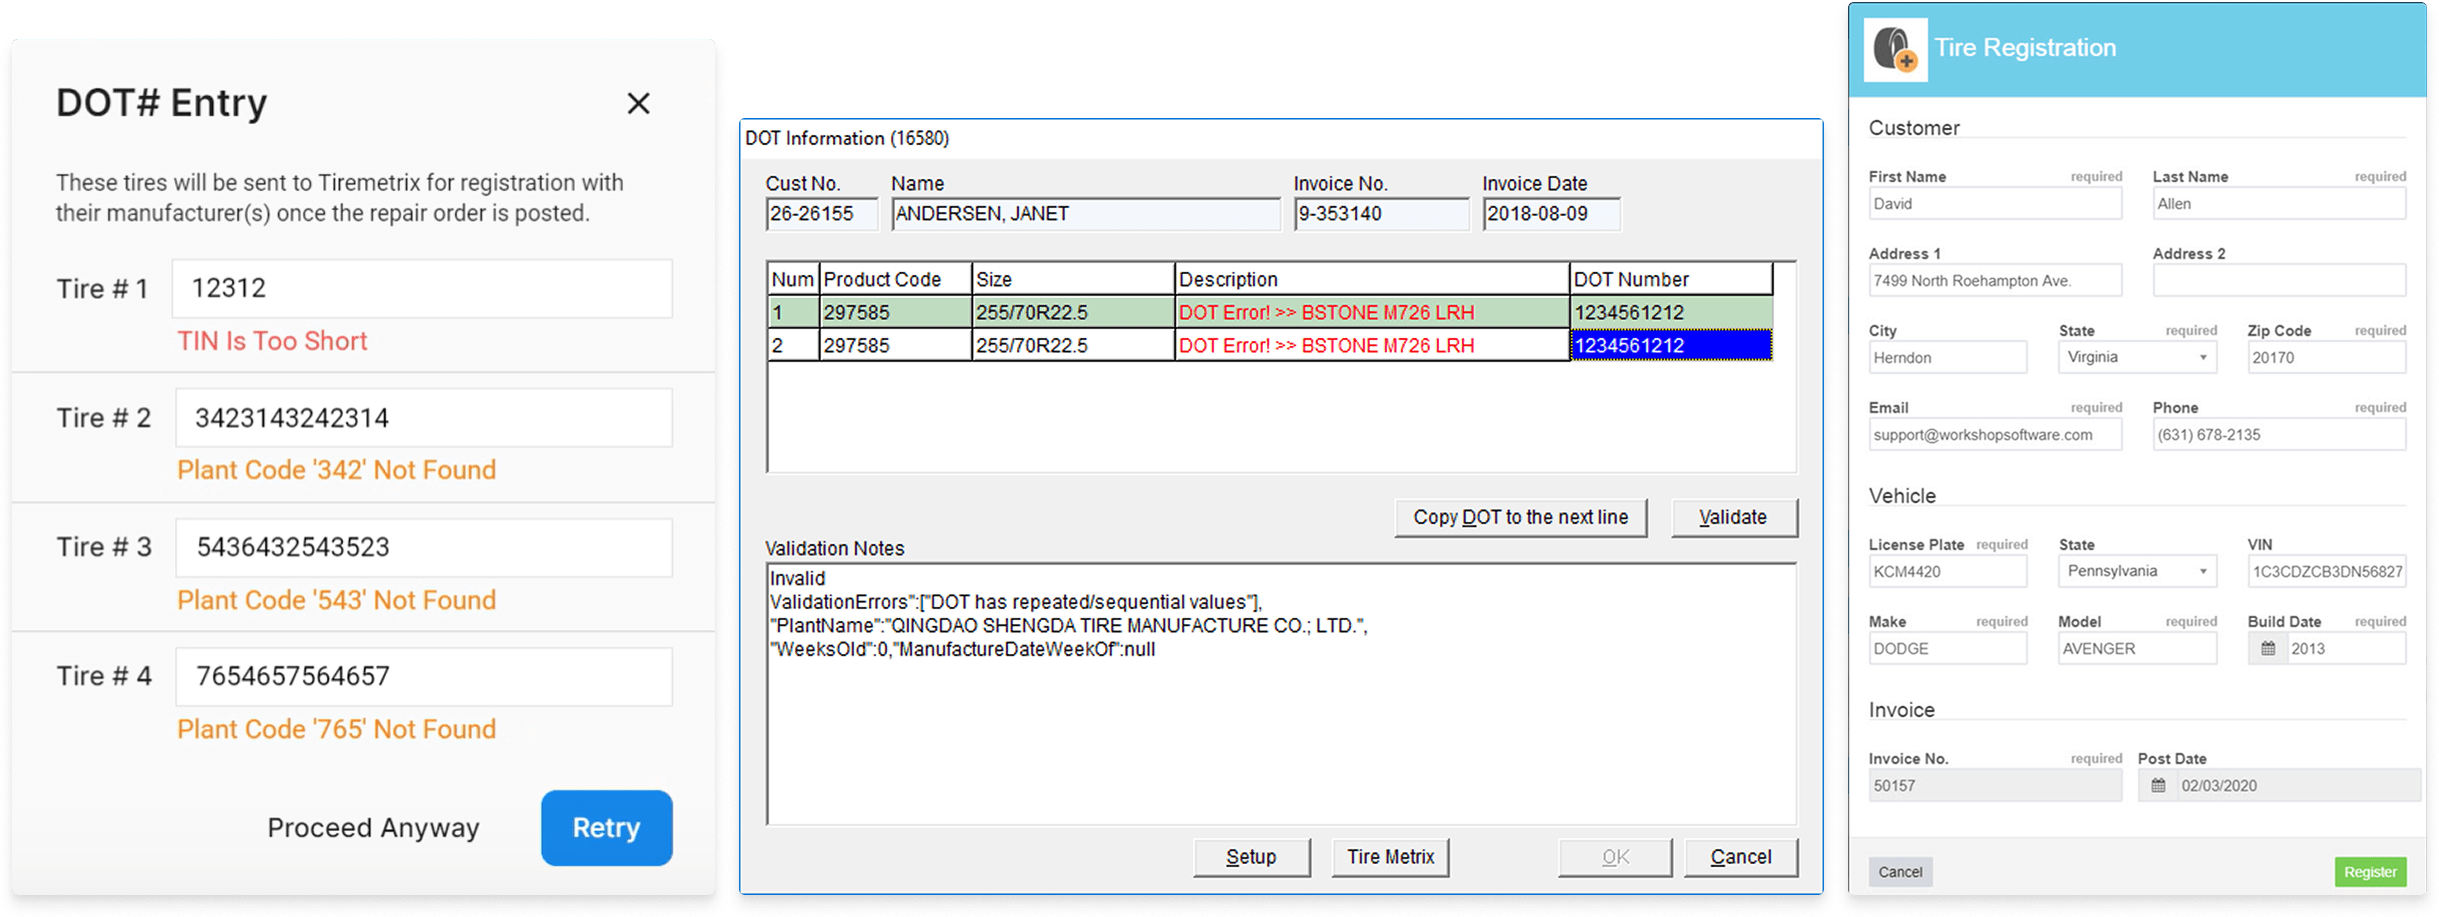Click the Retry button
This screenshot has height=917, width=2439.
tap(606, 828)
